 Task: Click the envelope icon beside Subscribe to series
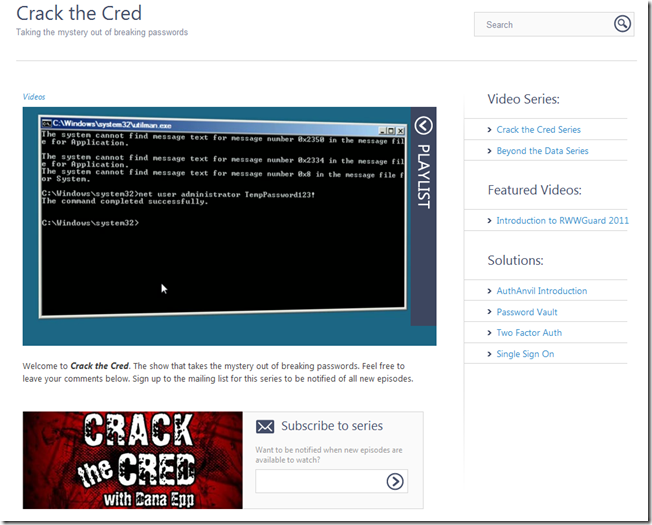[x=265, y=426]
